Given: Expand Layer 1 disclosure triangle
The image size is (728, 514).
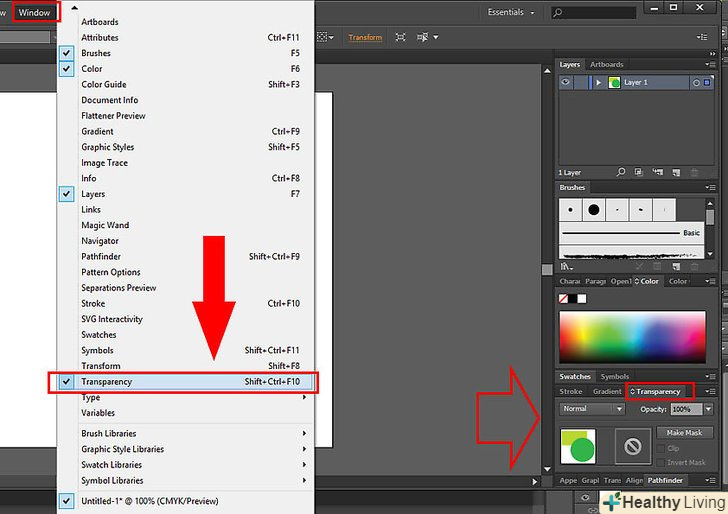Looking at the screenshot, I should pos(598,82).
